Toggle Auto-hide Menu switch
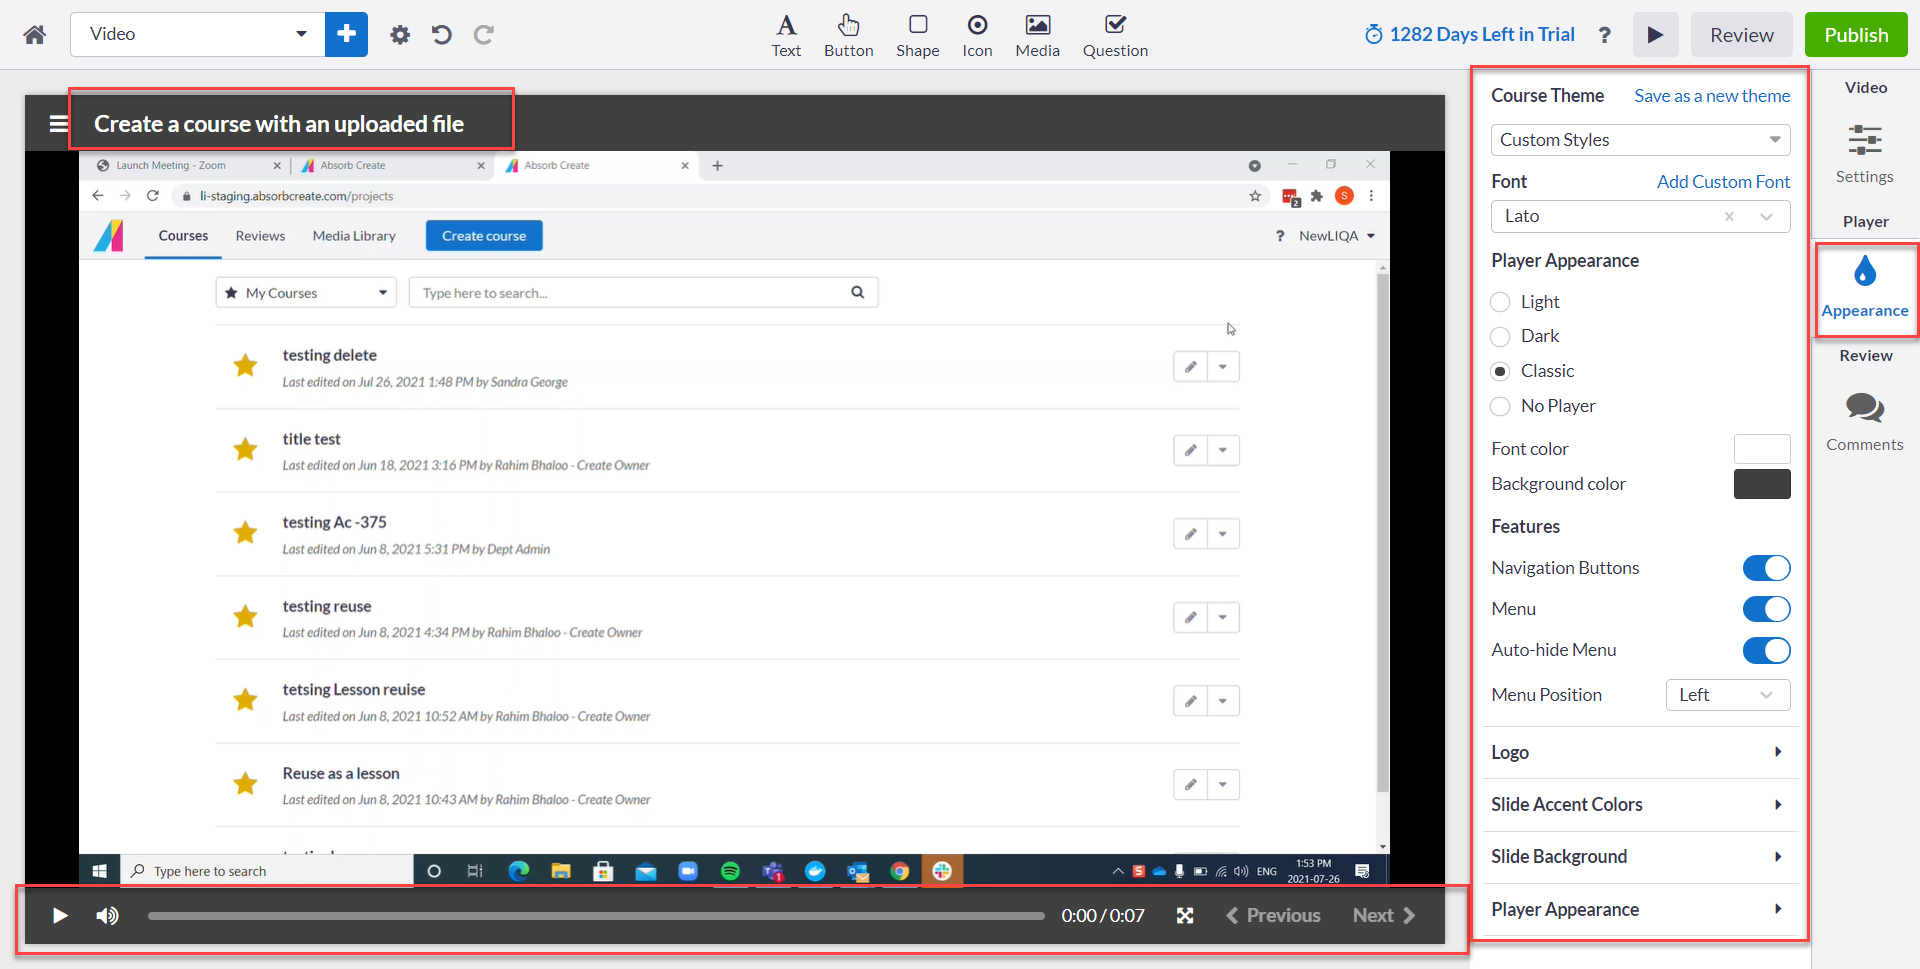Viewport: 1920px width, 969px height. tap(1766, 650)
